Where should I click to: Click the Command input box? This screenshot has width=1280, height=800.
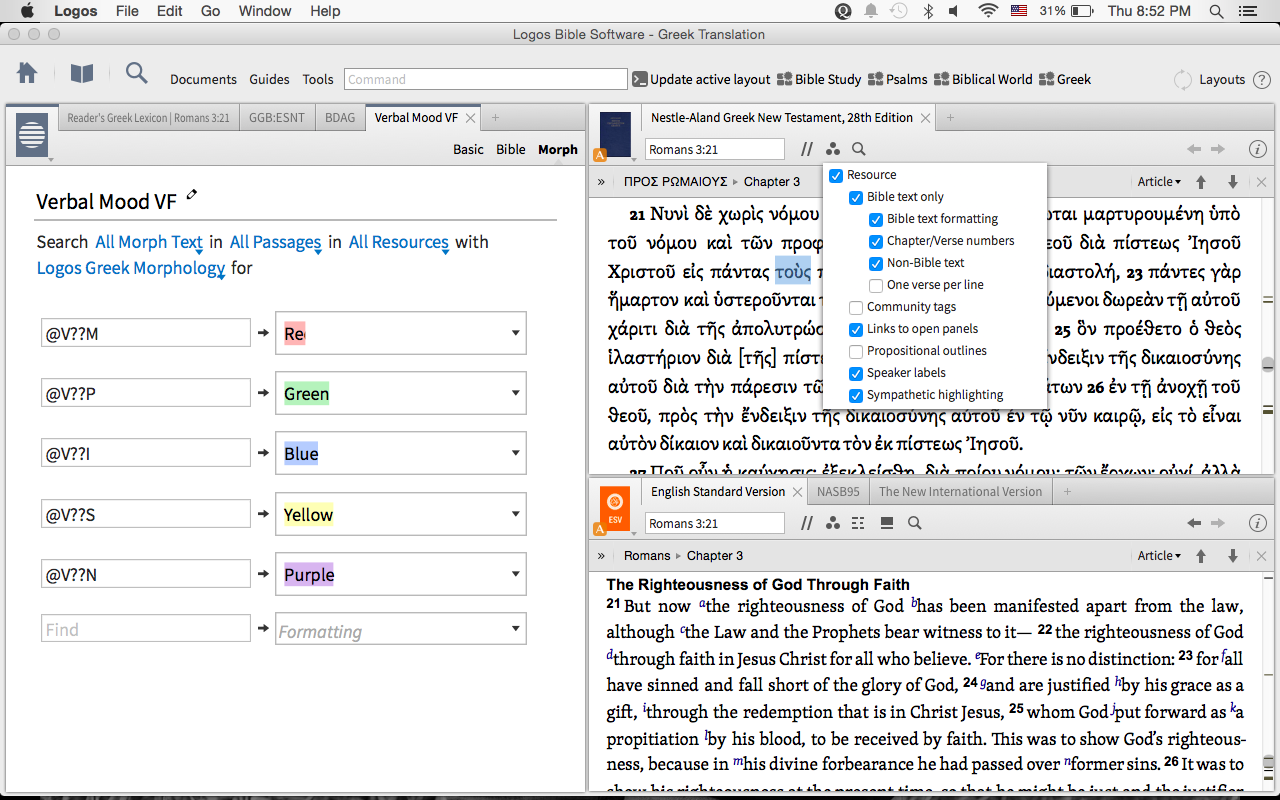pyautogui.click(x=485, y=79)
